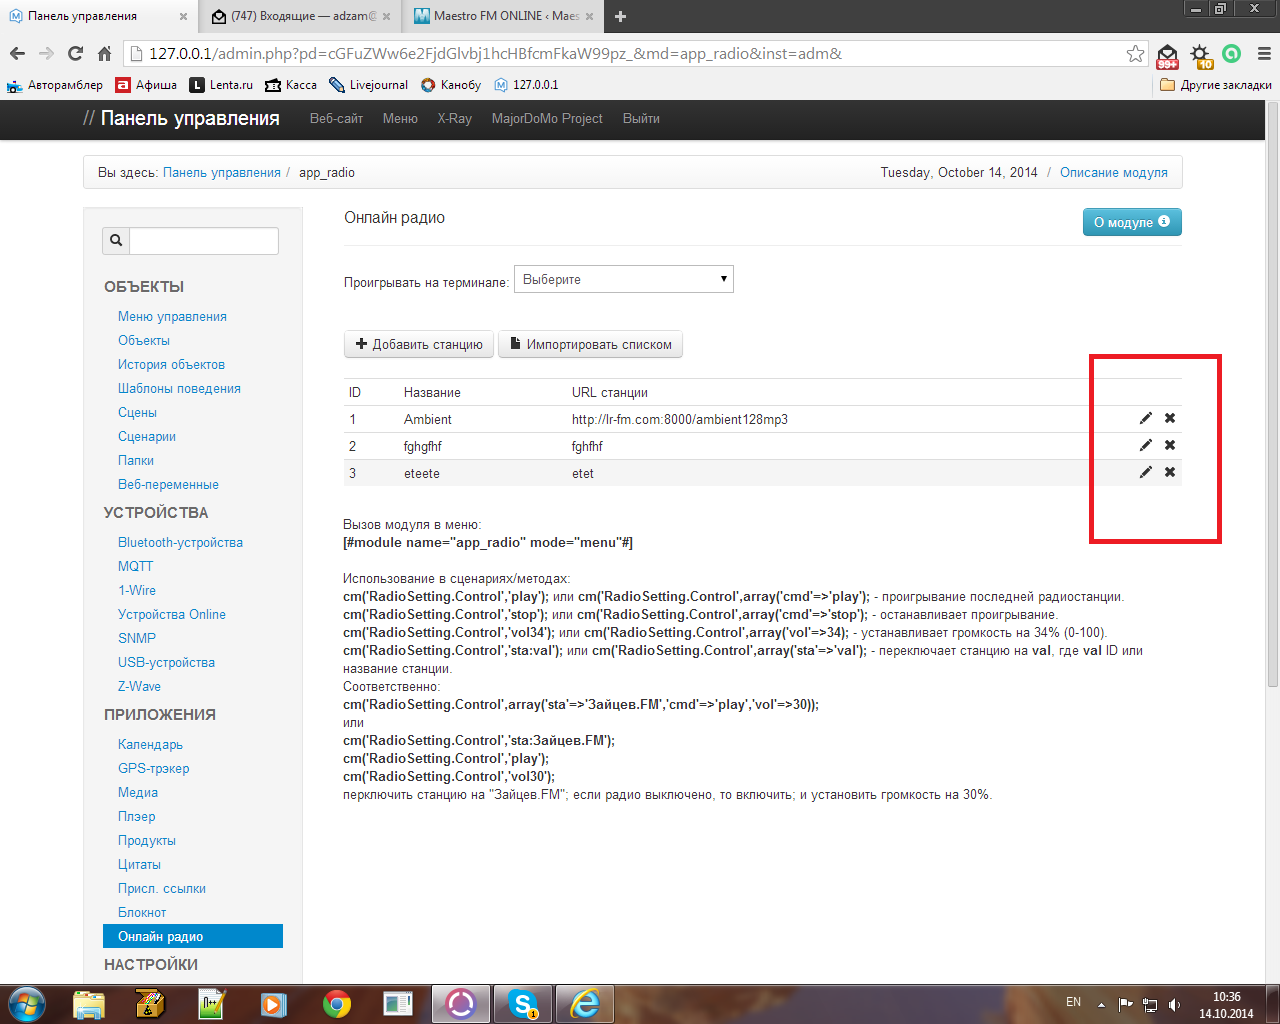The width and height of the screenshot is (1280, 1024).
Task: Open the terminal selection dropdown 'Выберите'
Action: point(624,279)
